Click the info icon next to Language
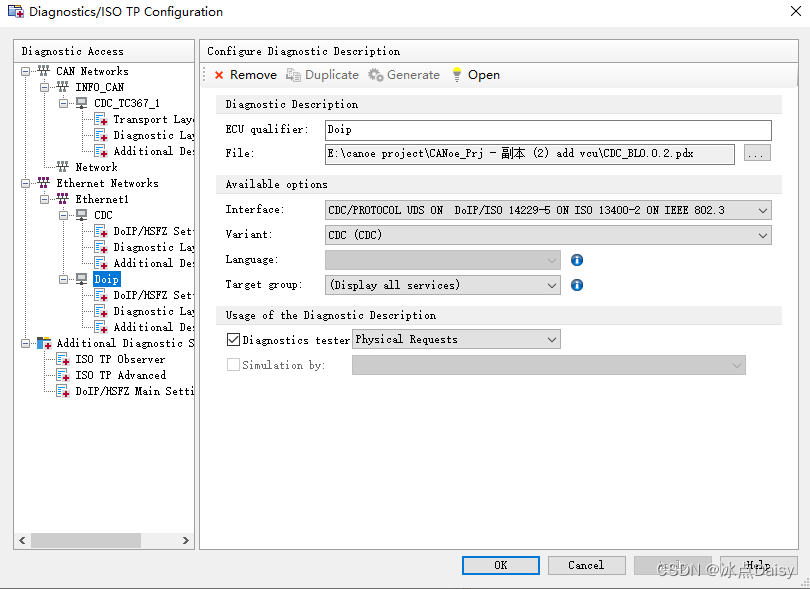The height and width of the screenshot is (589, 810). click(x=577, y=259)
